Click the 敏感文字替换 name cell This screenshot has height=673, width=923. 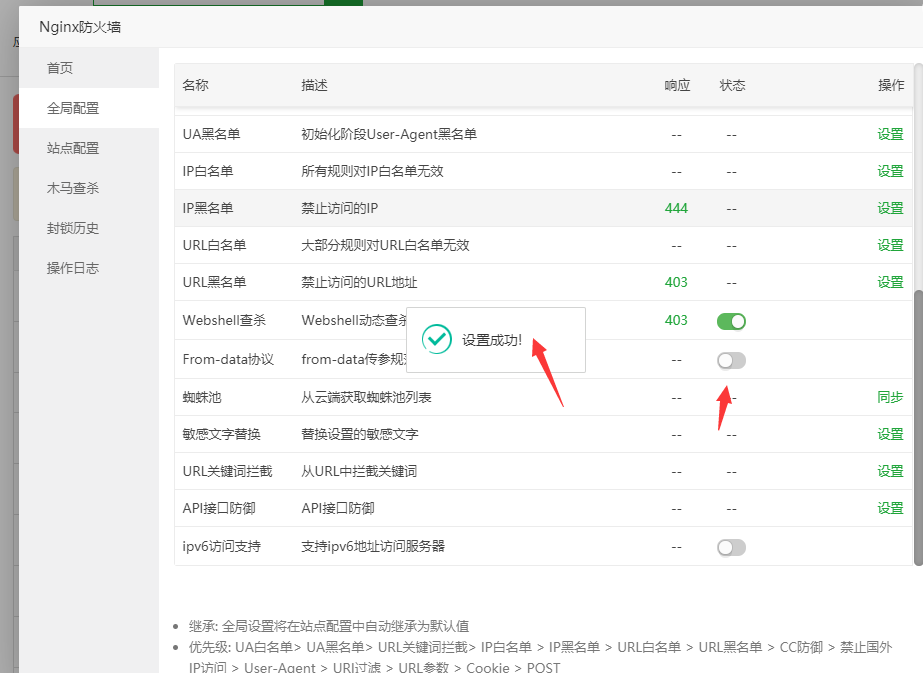[x=221, y=435]
